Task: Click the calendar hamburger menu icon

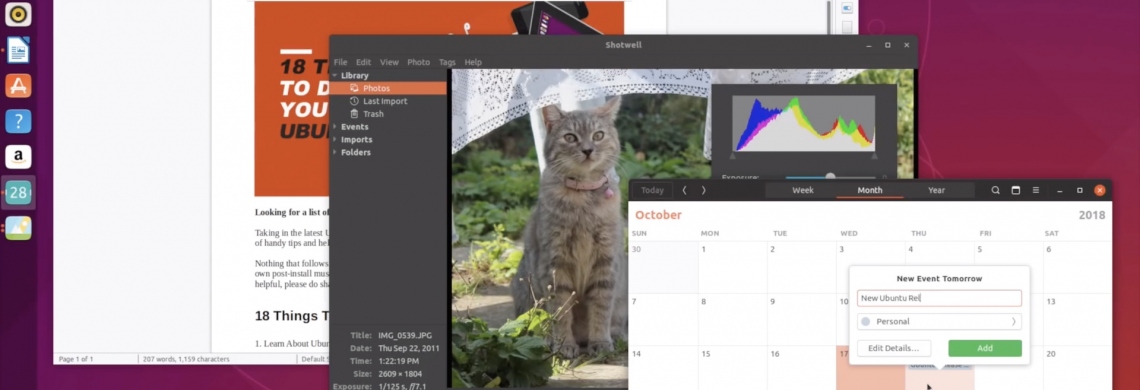Action: tap(1036, 191)
